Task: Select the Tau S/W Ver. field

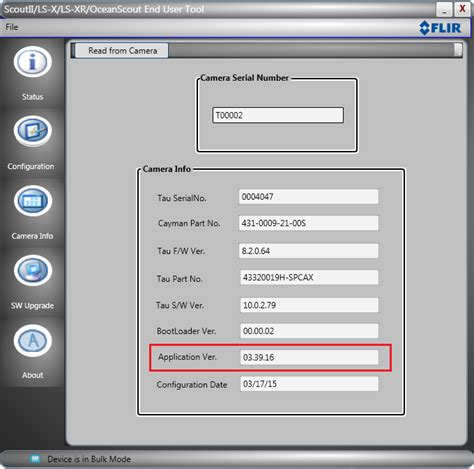Action: click(x=309, y=305)
